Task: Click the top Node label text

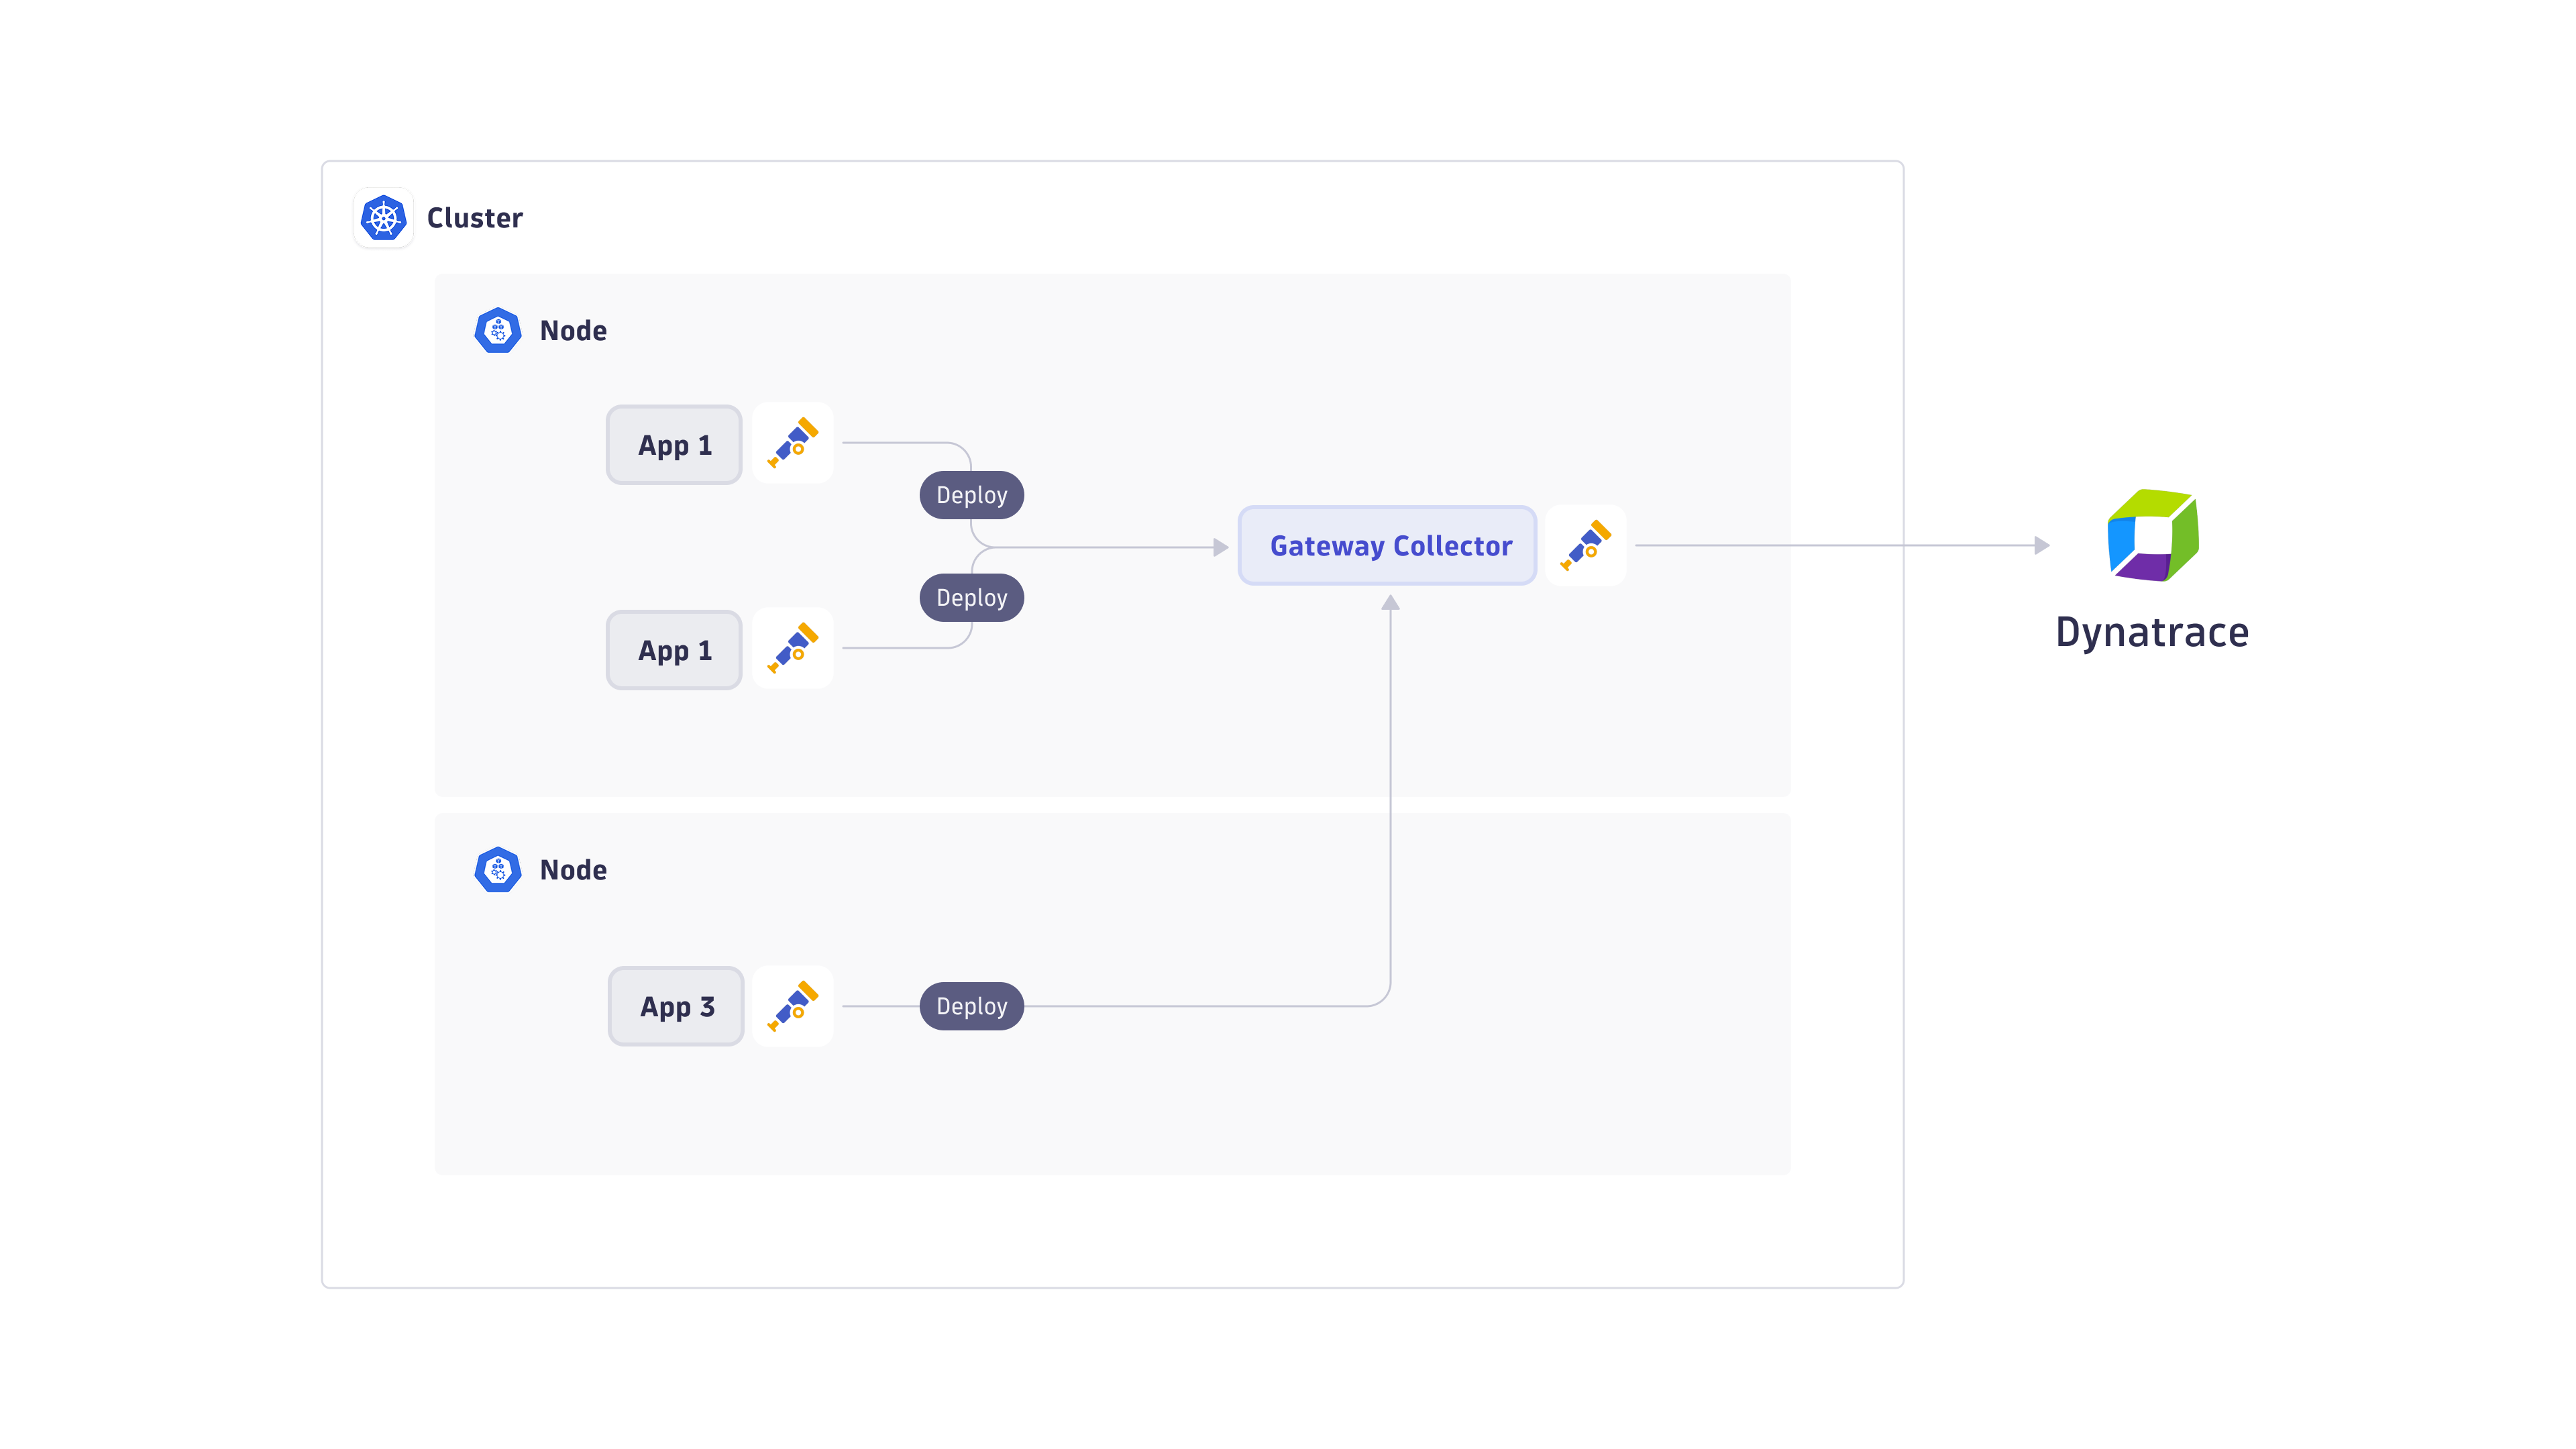Action: click(x=573, y=331)
